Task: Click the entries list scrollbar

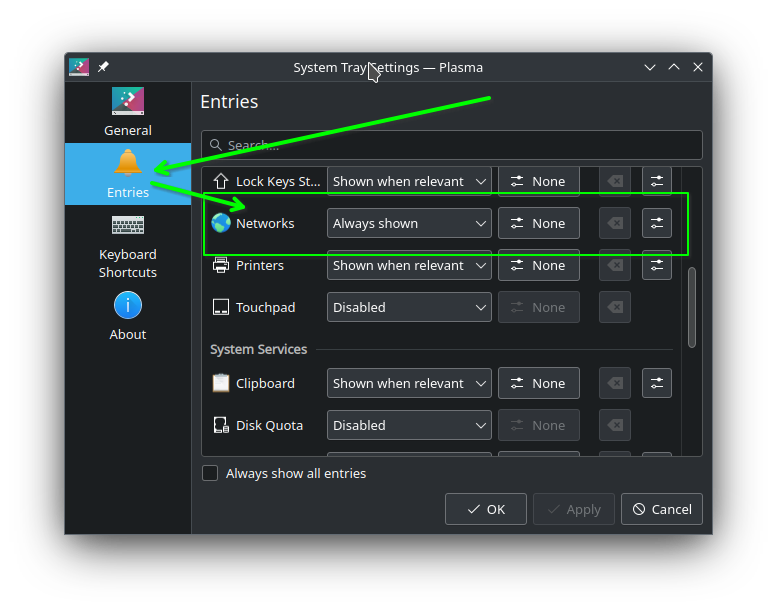Action: click(x=692, y=307)
